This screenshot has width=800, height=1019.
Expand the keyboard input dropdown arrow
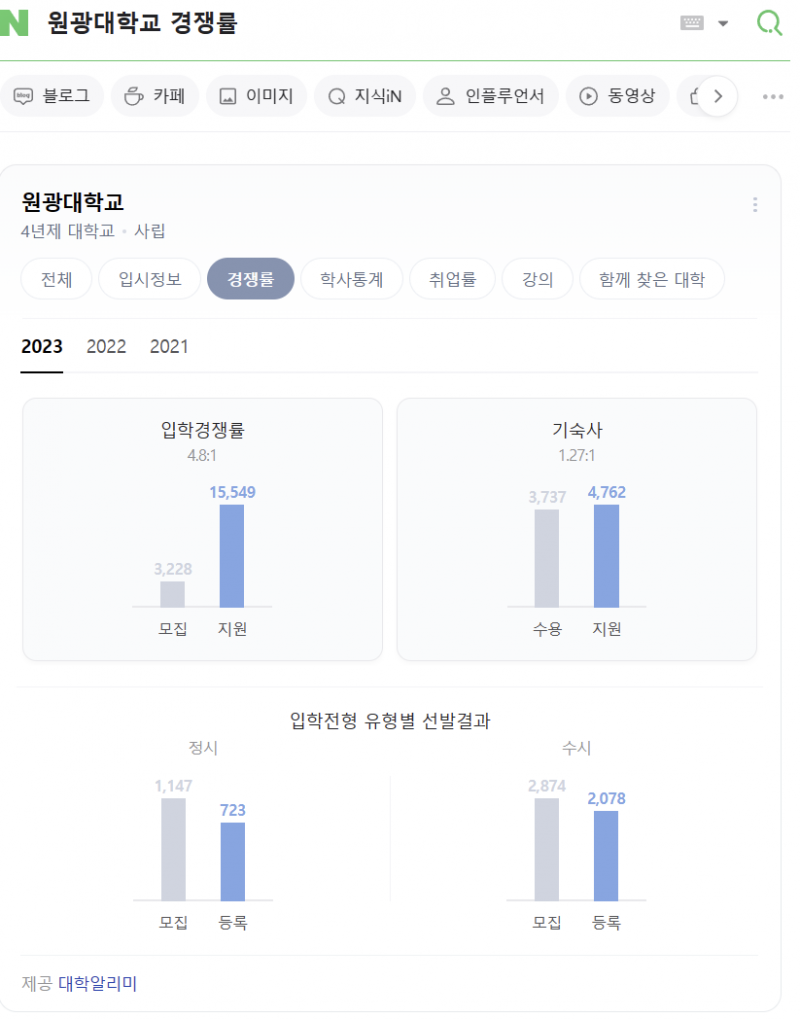723,23
